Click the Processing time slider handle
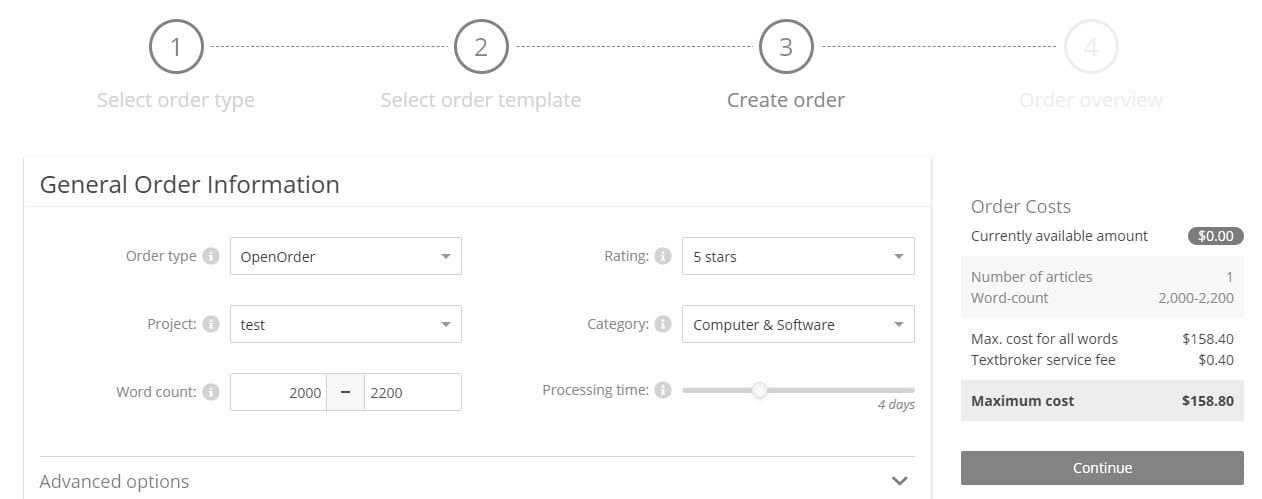This screenshot has width=1262, height=499. 760,390
